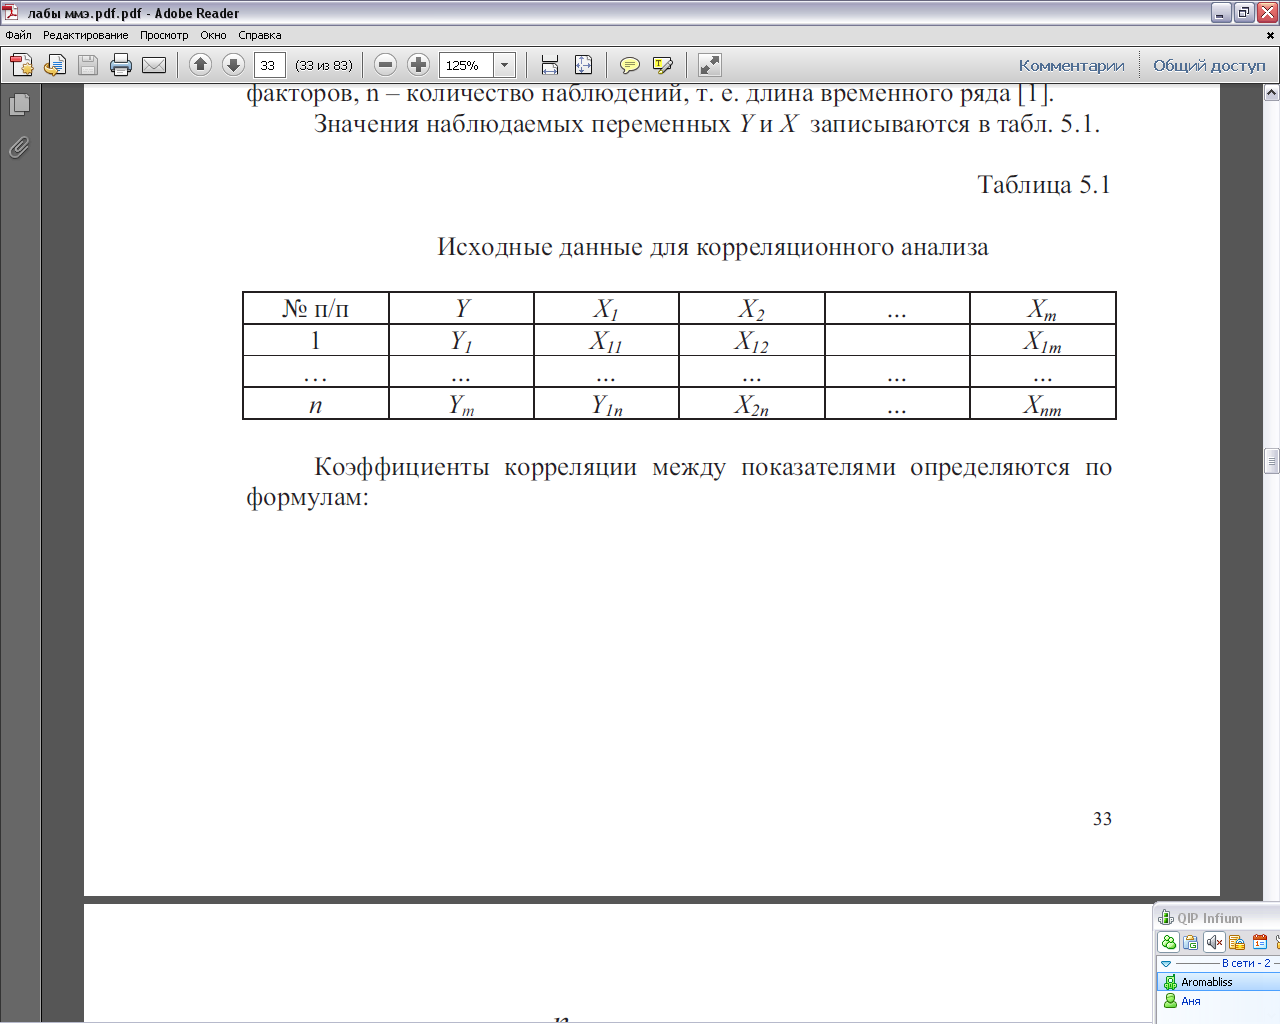The image size is (1280, 1024).
Task: Open the Окно menu
Action: click(x=213, y=35)
